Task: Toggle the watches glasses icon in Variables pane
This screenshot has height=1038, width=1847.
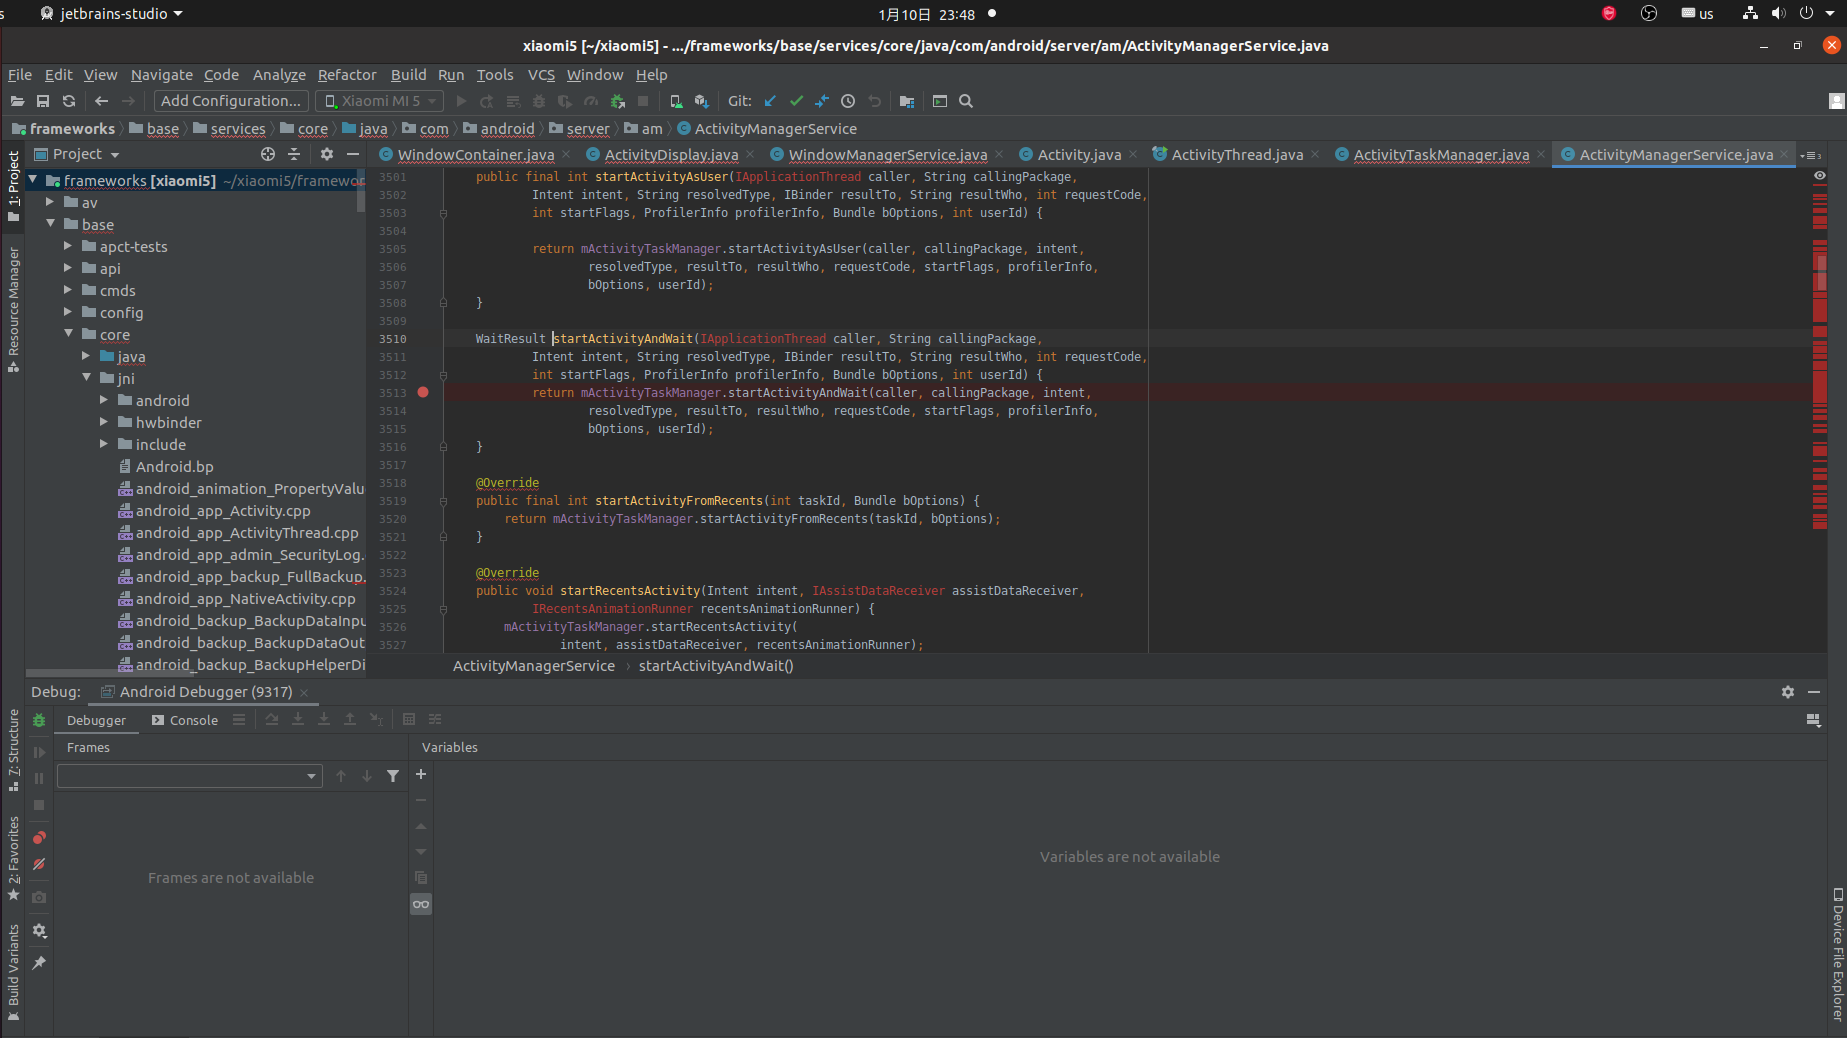Action: click(x=420, y=904)
